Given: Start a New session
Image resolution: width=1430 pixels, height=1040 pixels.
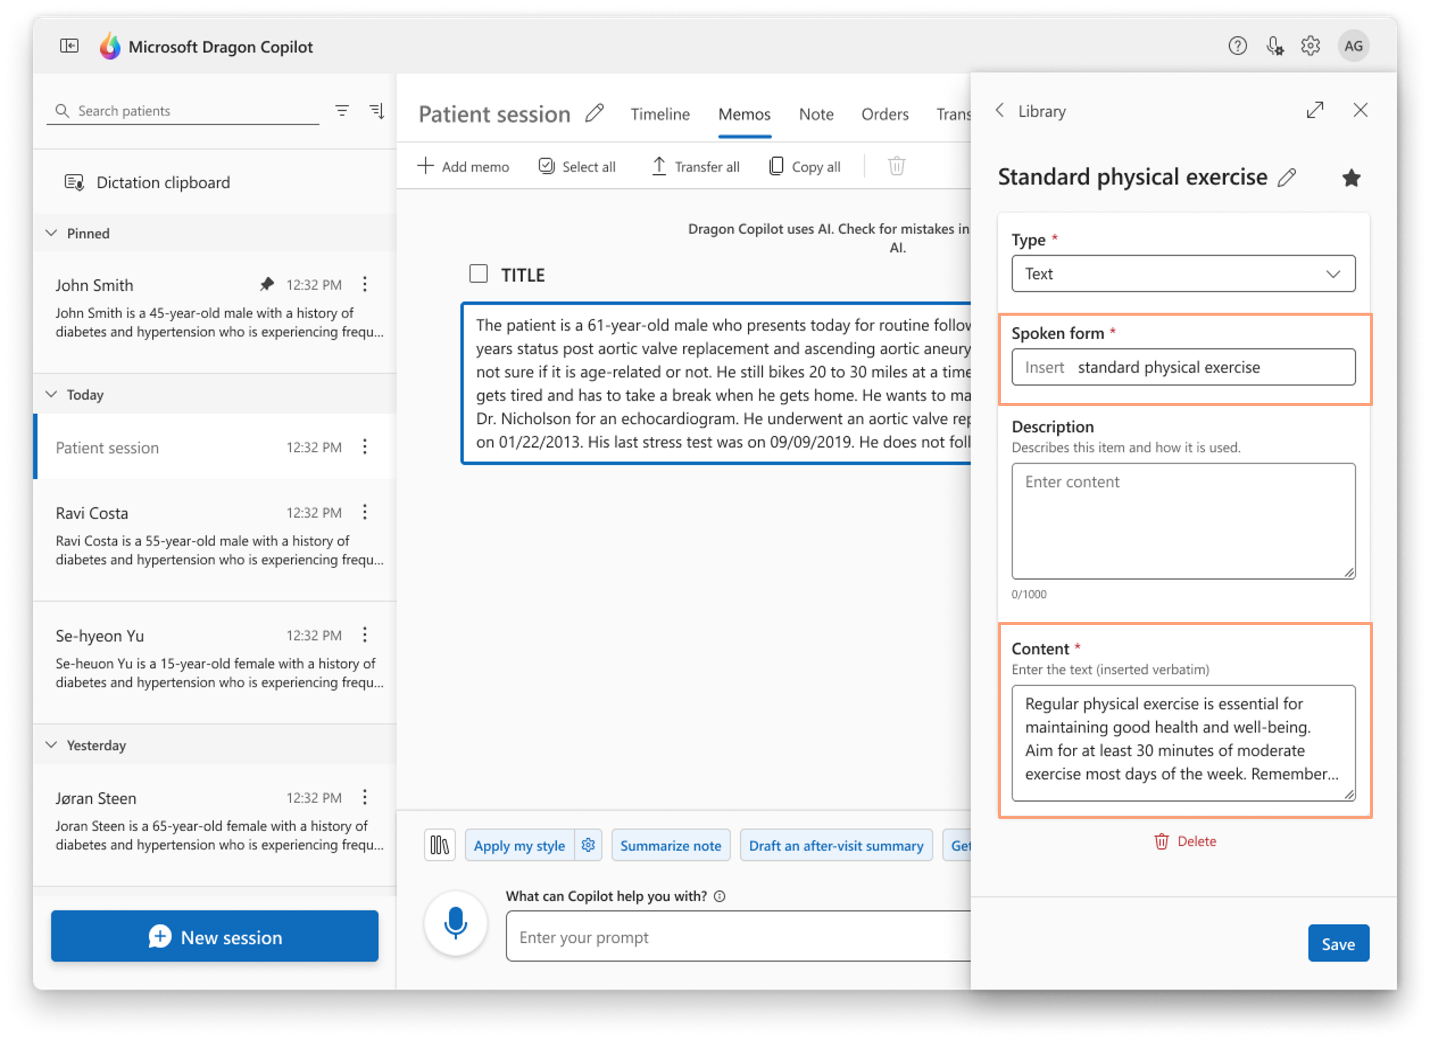Looking at the screenshot, I should click(215, 937).
